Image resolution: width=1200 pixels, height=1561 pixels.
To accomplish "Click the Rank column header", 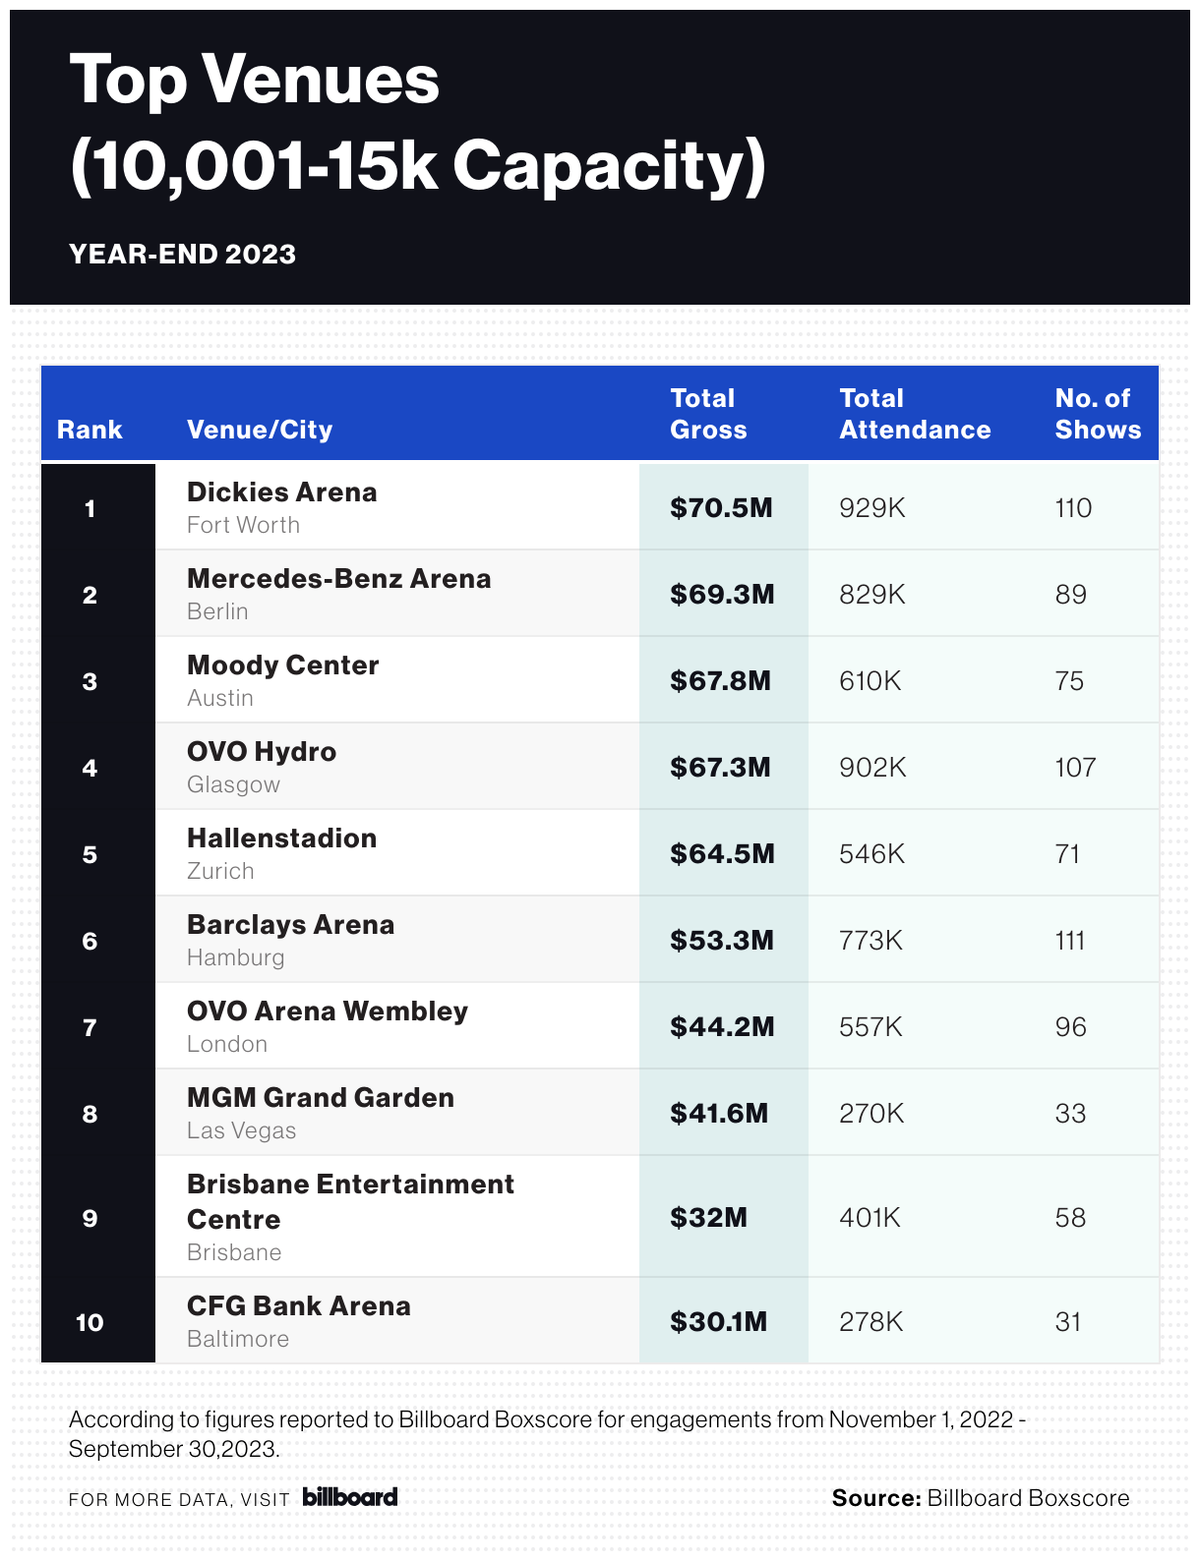I will tap(89, 430).
